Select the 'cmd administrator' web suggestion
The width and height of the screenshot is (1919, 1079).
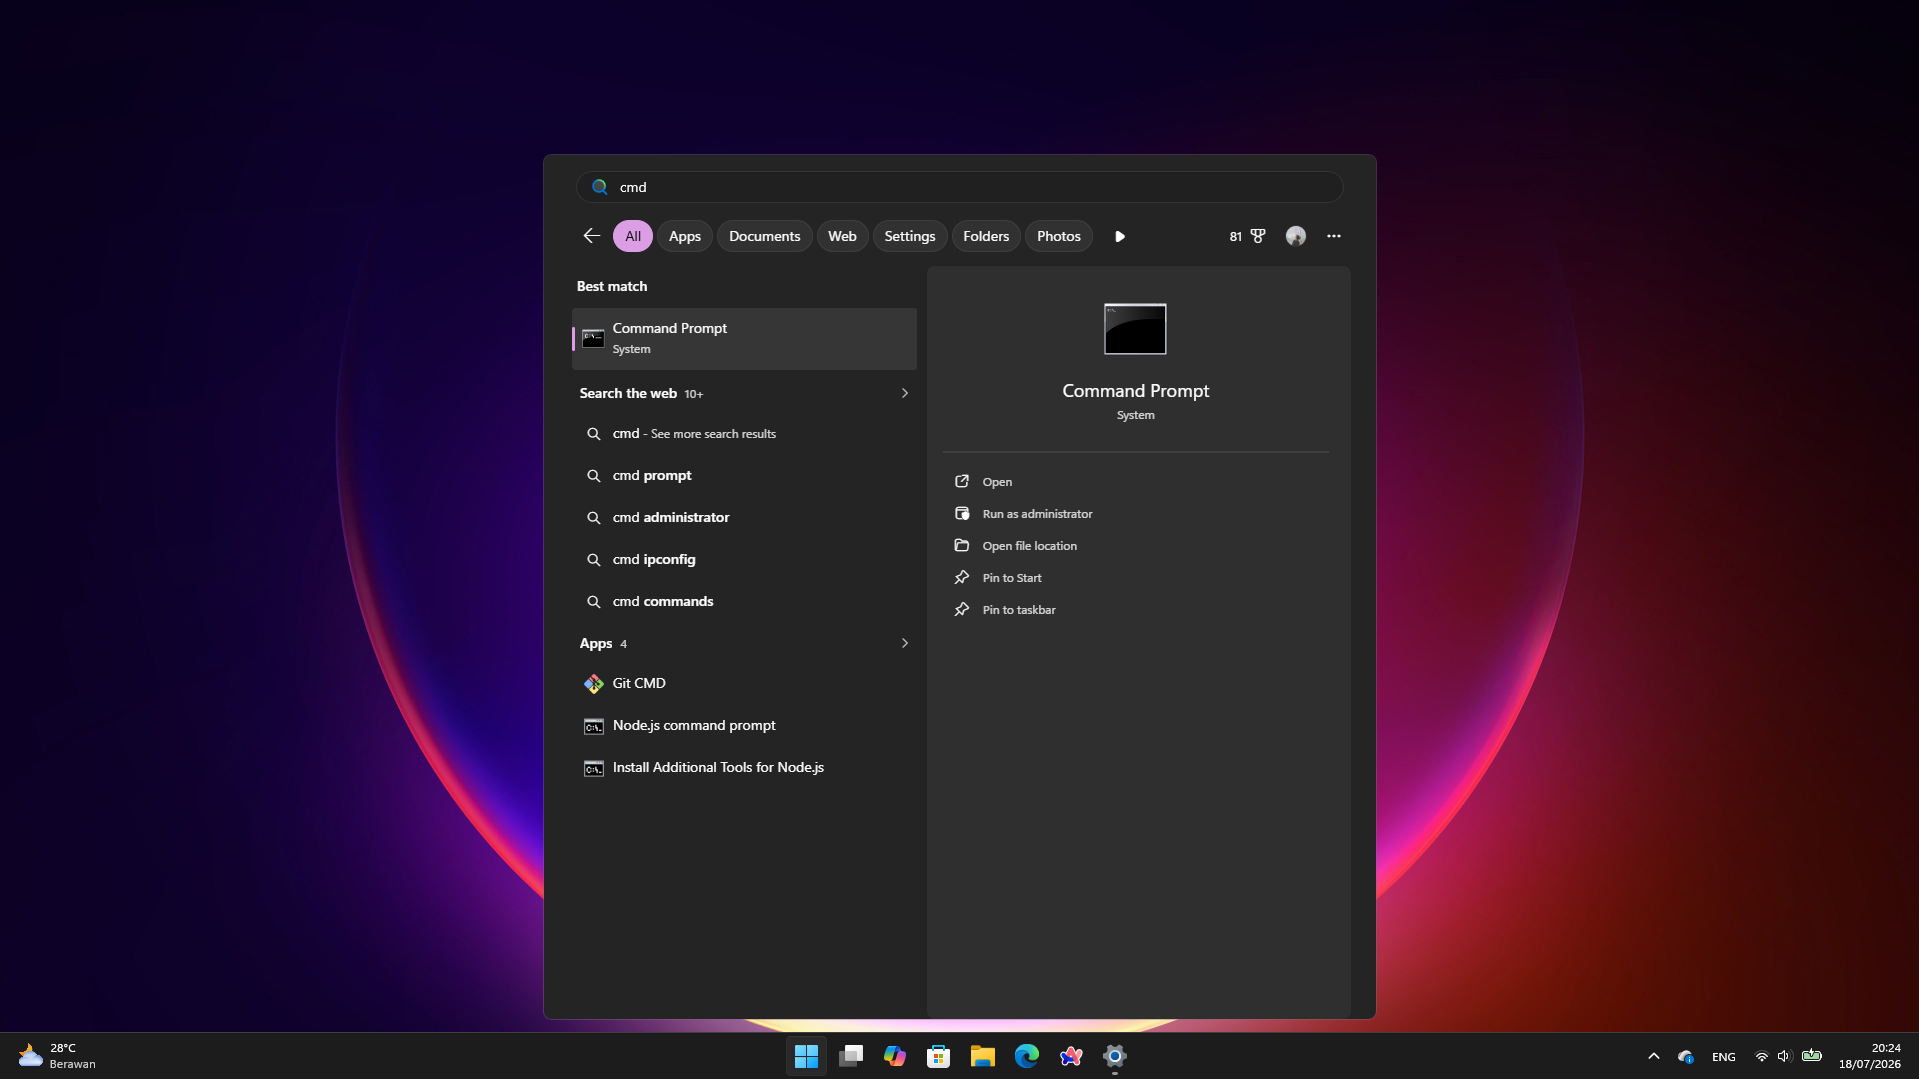tap(744, 518)
